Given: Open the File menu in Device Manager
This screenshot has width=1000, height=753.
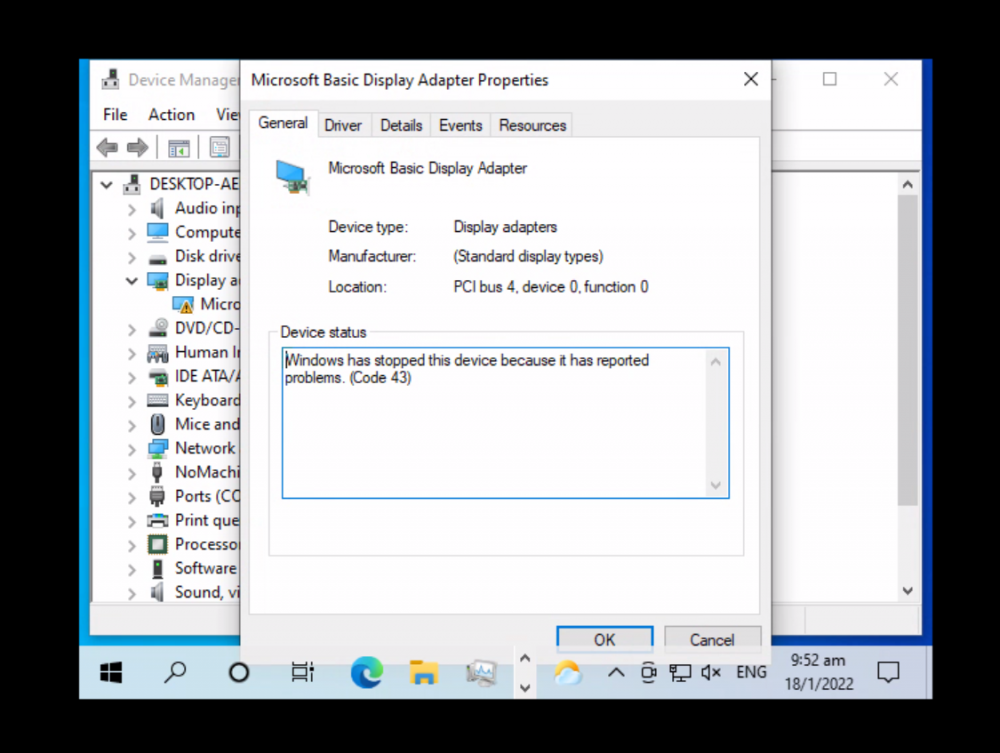Looking at the screenshot, I should tap(115, 115).
